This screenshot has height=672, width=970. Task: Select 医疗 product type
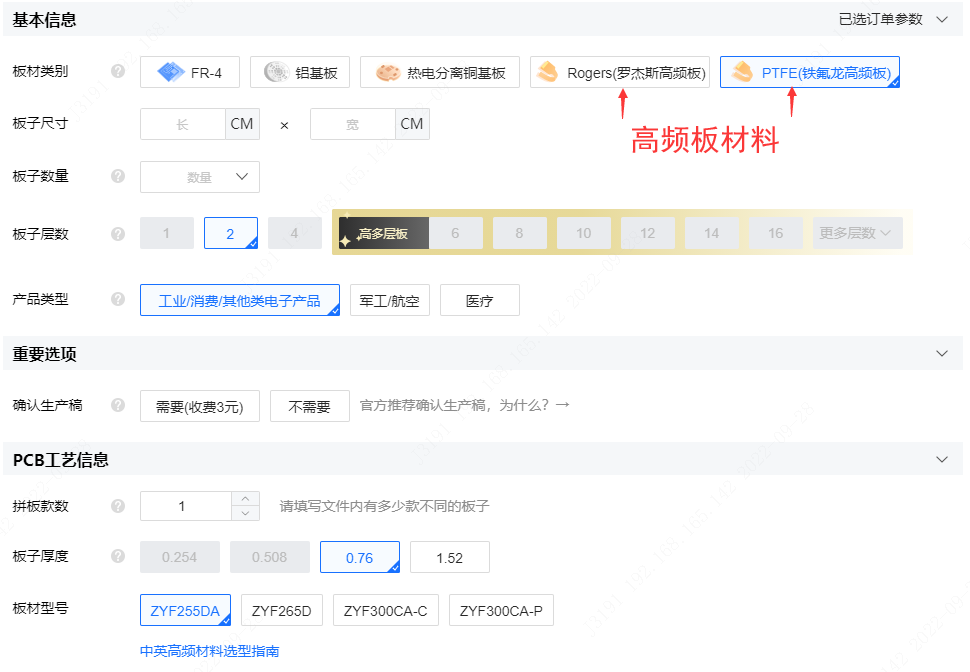pyautogui.click(x=479, y=300)
